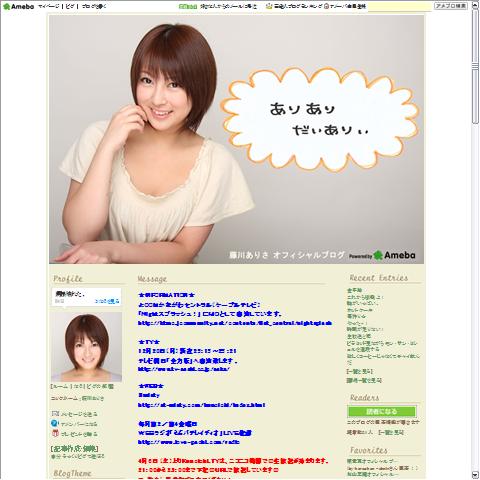
Task: Click the scrollbar down arrow
Action: (475, 475)
